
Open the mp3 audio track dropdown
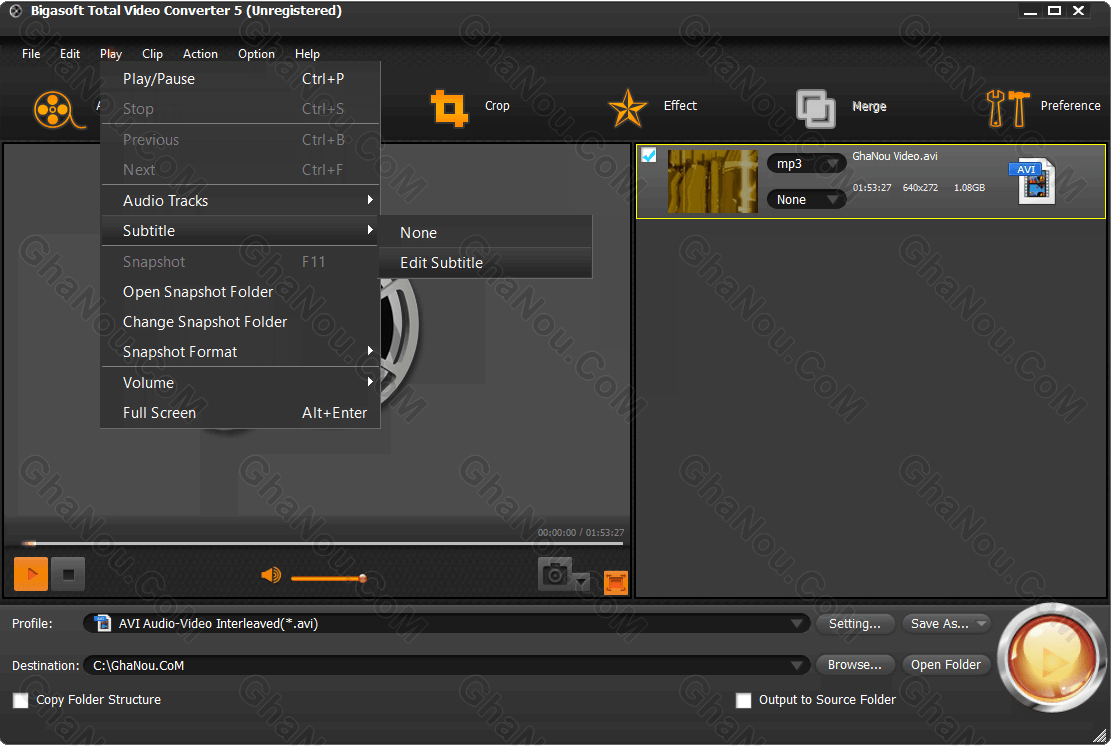click(x=806, y=164)
